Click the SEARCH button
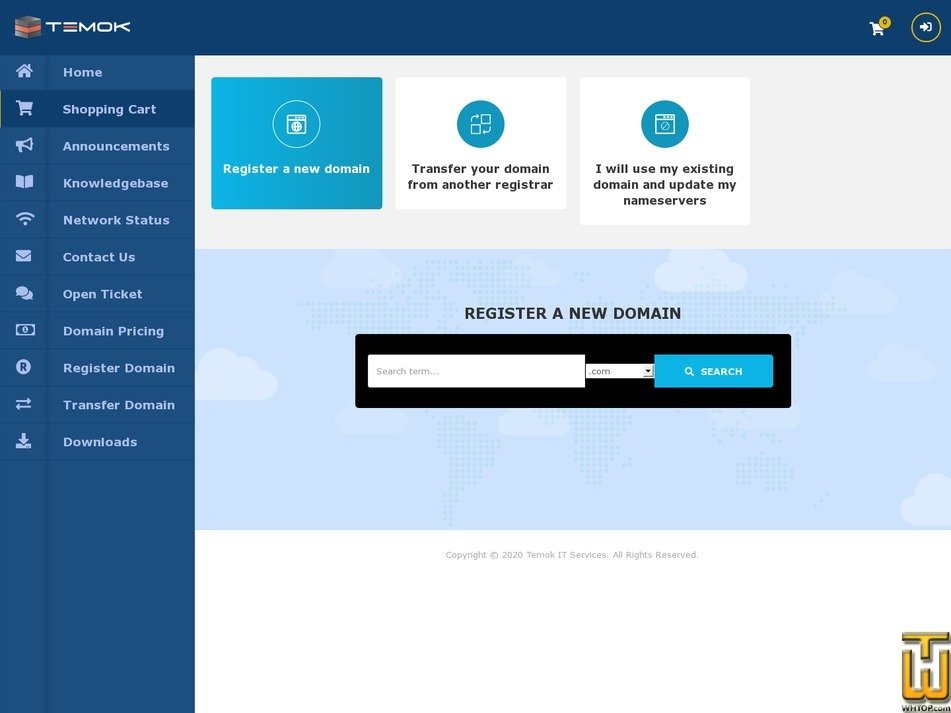 (713, 371)
